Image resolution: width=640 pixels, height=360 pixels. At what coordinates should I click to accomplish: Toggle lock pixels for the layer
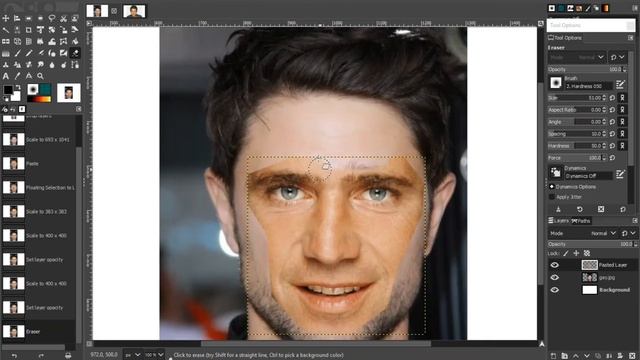(566, 253)
